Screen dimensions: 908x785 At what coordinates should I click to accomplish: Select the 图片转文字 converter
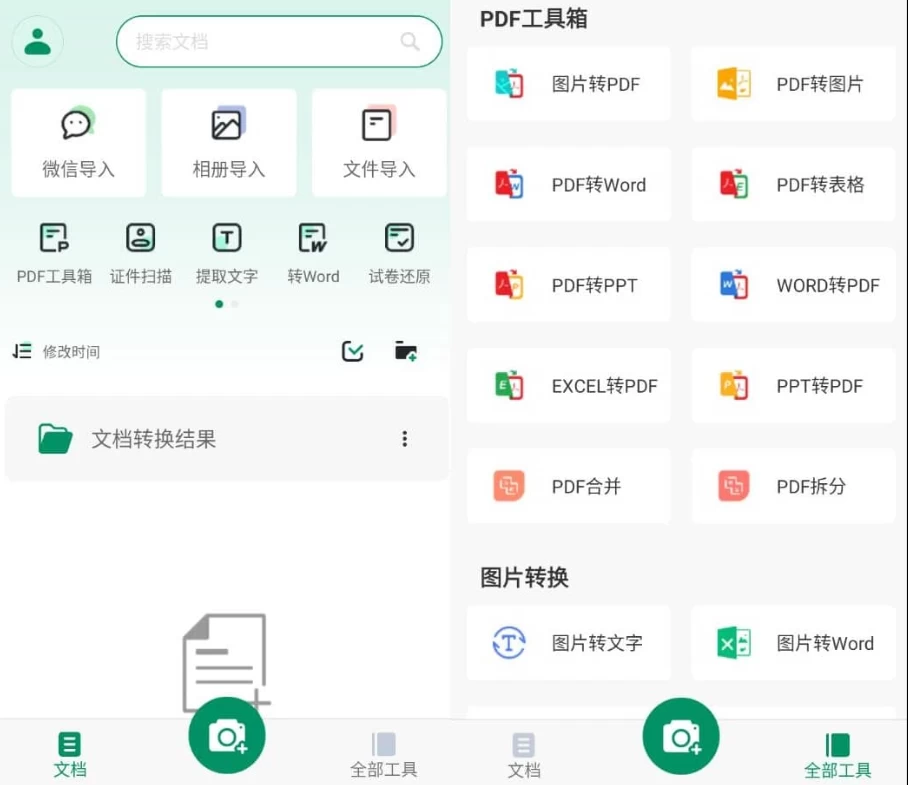click(x=568, y=643)
